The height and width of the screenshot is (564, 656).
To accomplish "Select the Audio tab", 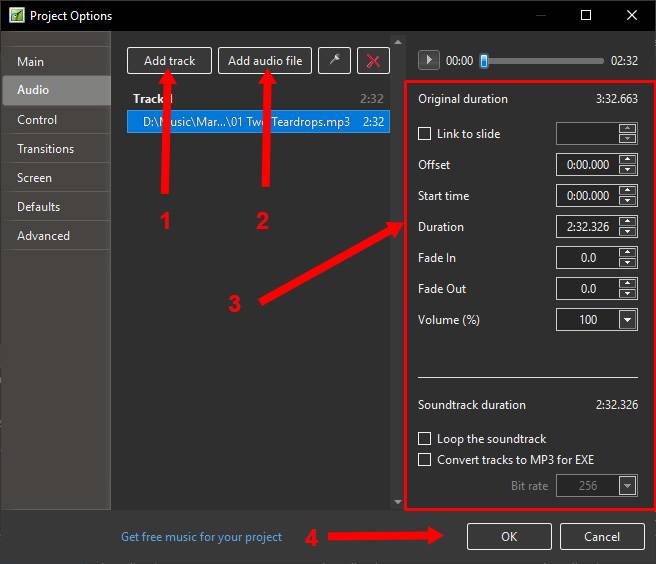I will 57,90.
